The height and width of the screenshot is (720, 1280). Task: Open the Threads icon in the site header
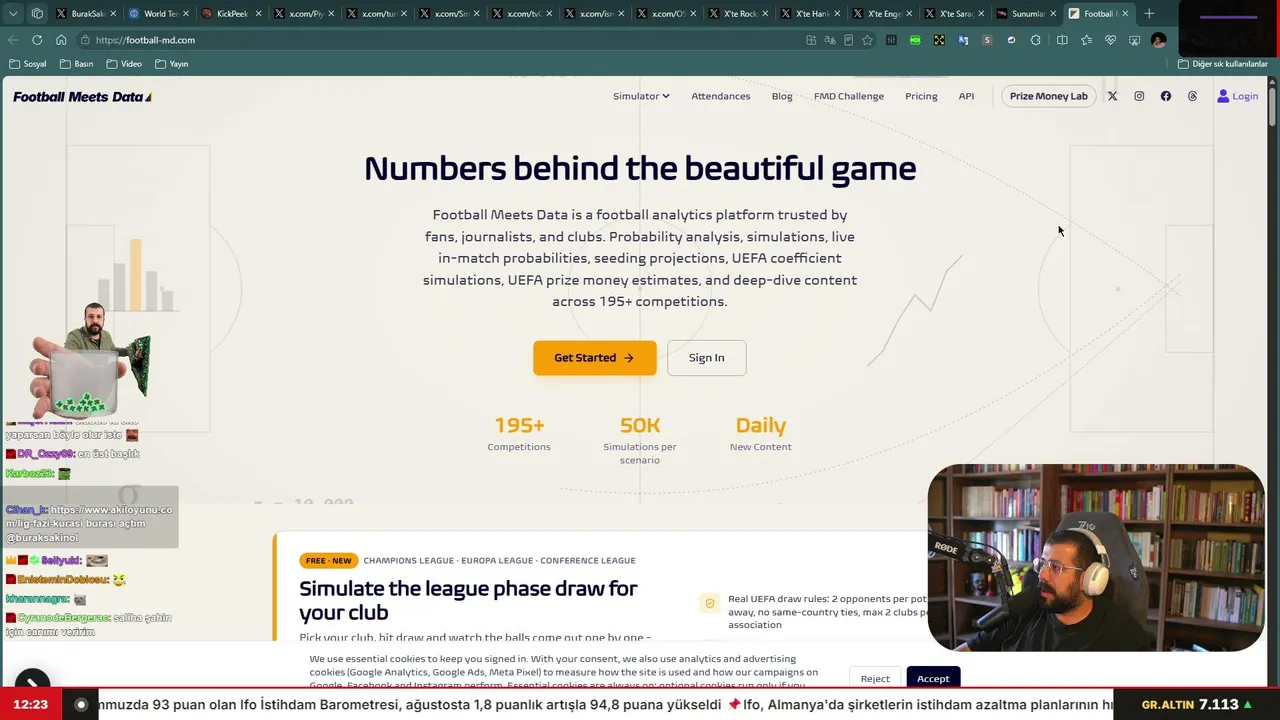click(1192, 96)
